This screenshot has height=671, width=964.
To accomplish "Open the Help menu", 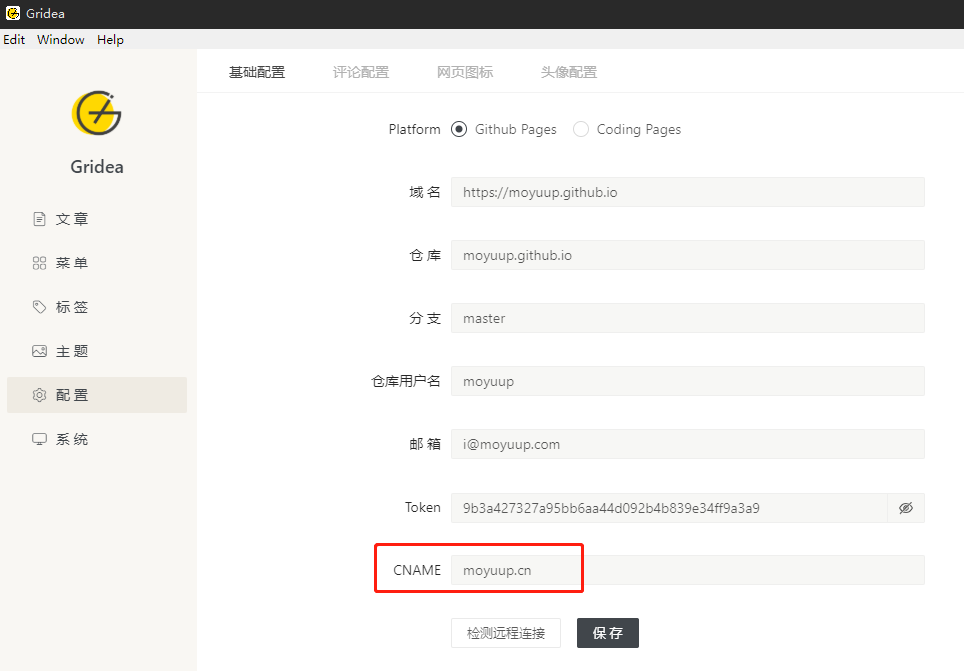I will coord(111,39).
